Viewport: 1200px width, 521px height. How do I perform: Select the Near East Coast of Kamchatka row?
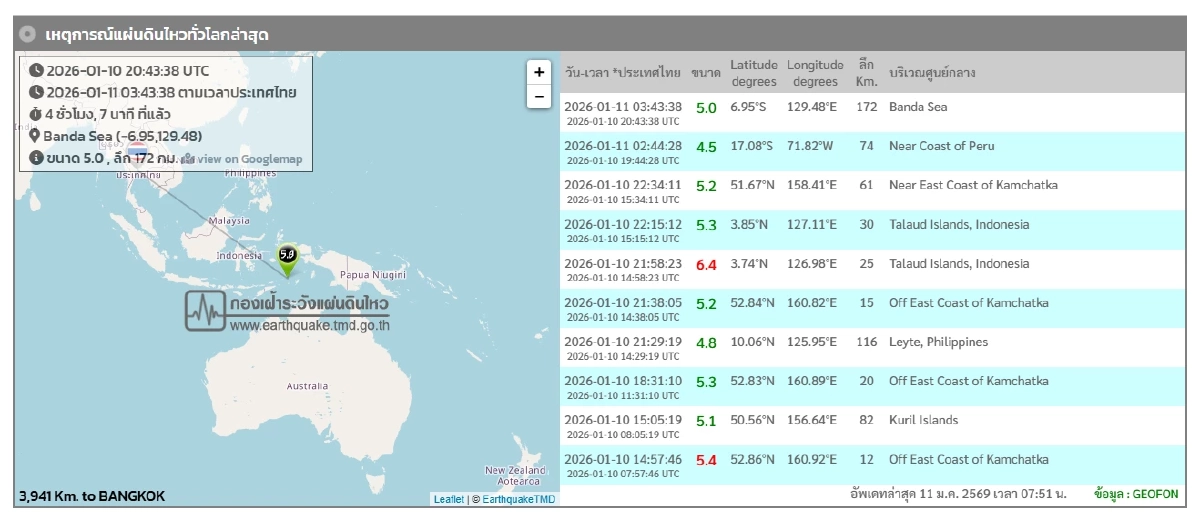pos(870,191)
